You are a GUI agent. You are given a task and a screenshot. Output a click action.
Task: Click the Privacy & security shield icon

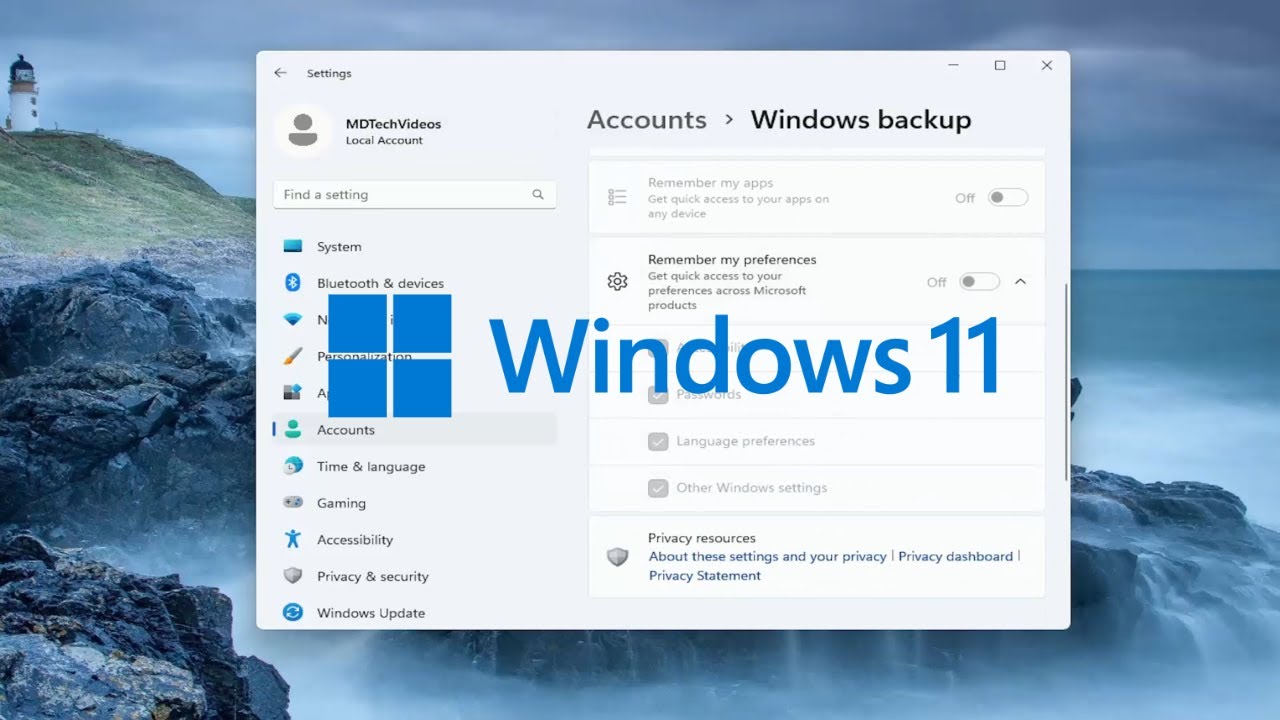coord(293,576)
